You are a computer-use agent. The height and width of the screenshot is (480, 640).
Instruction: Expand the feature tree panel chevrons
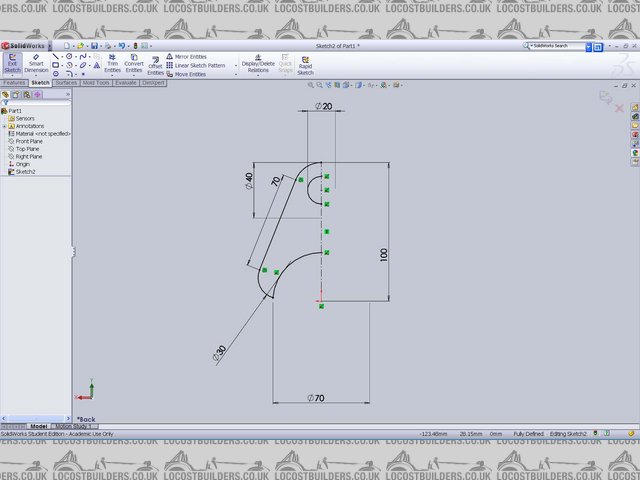tap(68, 94)
